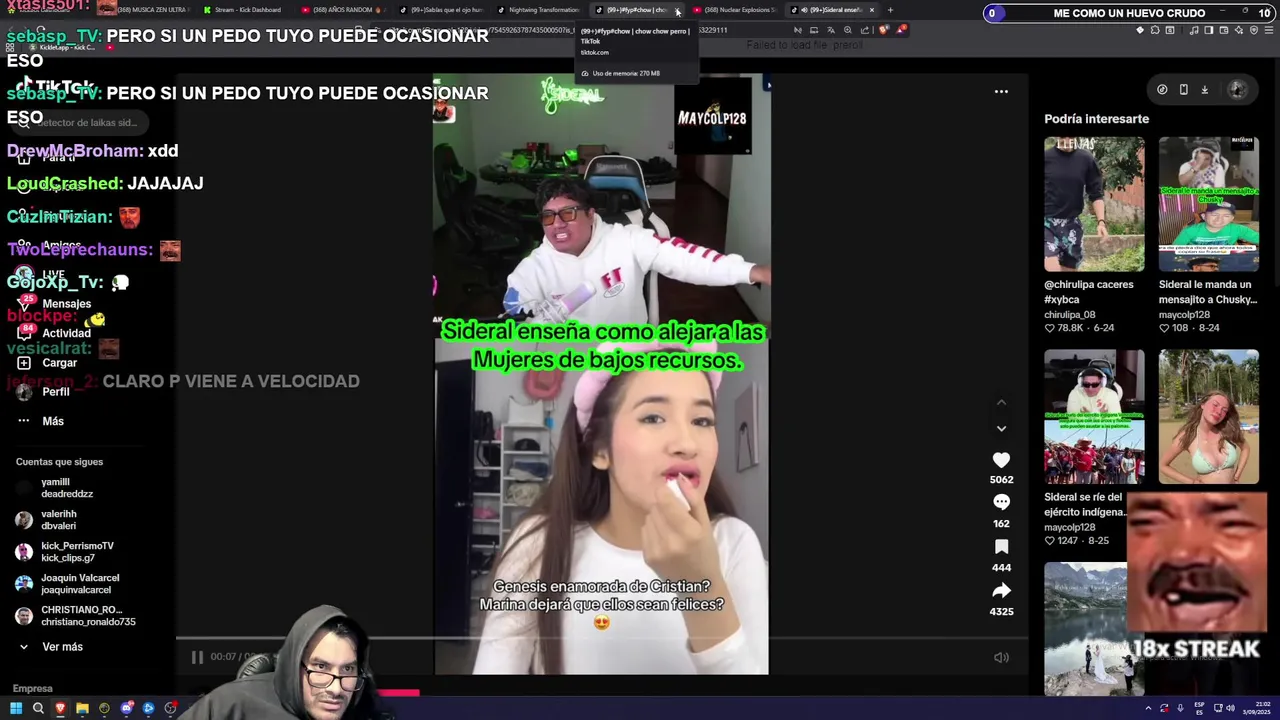Like the video with the heart icon

coord(1001,460)
